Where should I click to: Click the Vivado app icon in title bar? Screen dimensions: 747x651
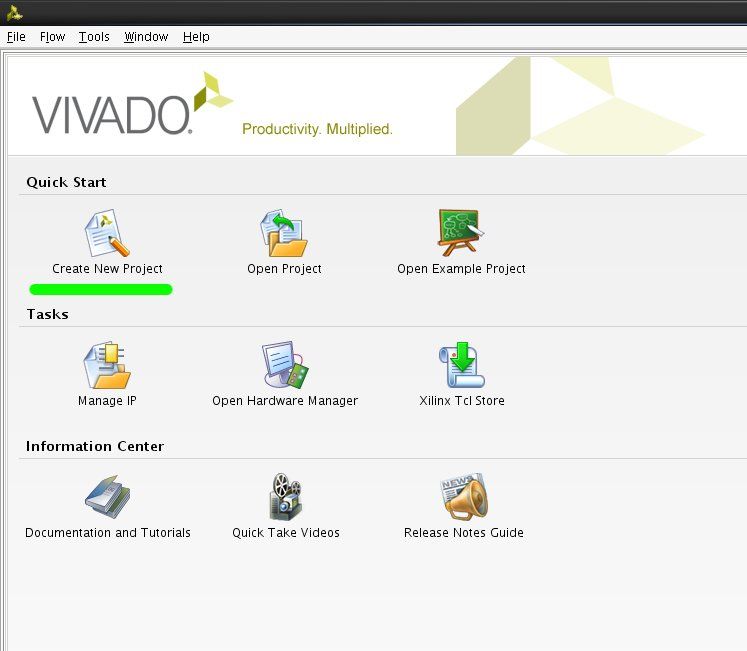pos(15,13)
